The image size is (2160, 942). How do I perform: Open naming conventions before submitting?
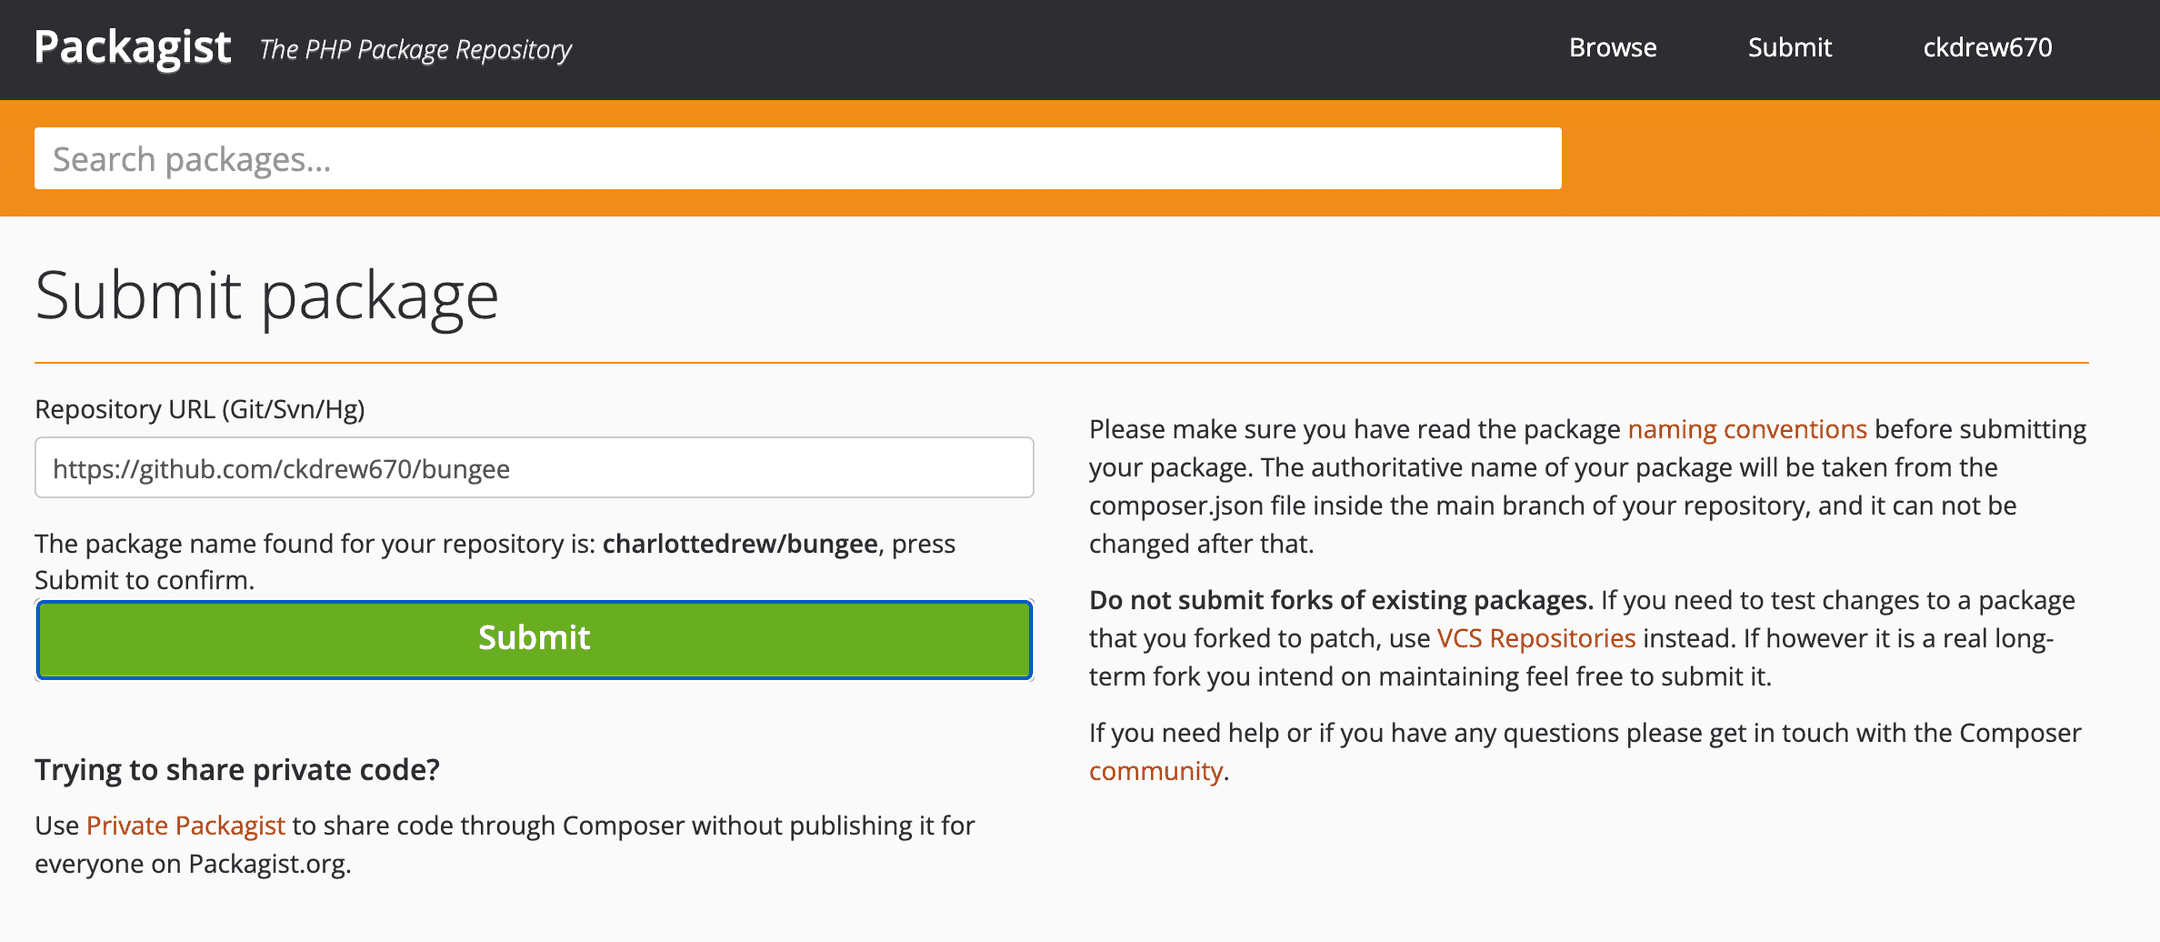(1746, 429)
